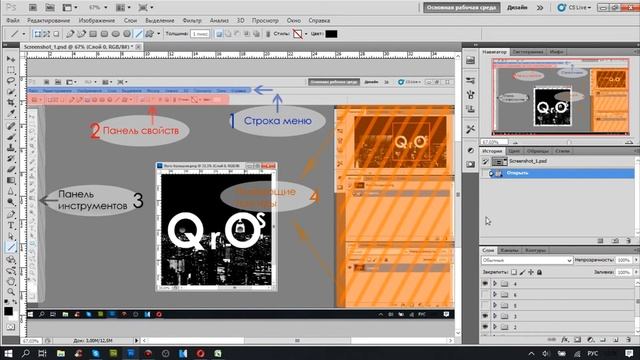Expand layer group 2
This screenshot has width=640, height=360.
495,327
